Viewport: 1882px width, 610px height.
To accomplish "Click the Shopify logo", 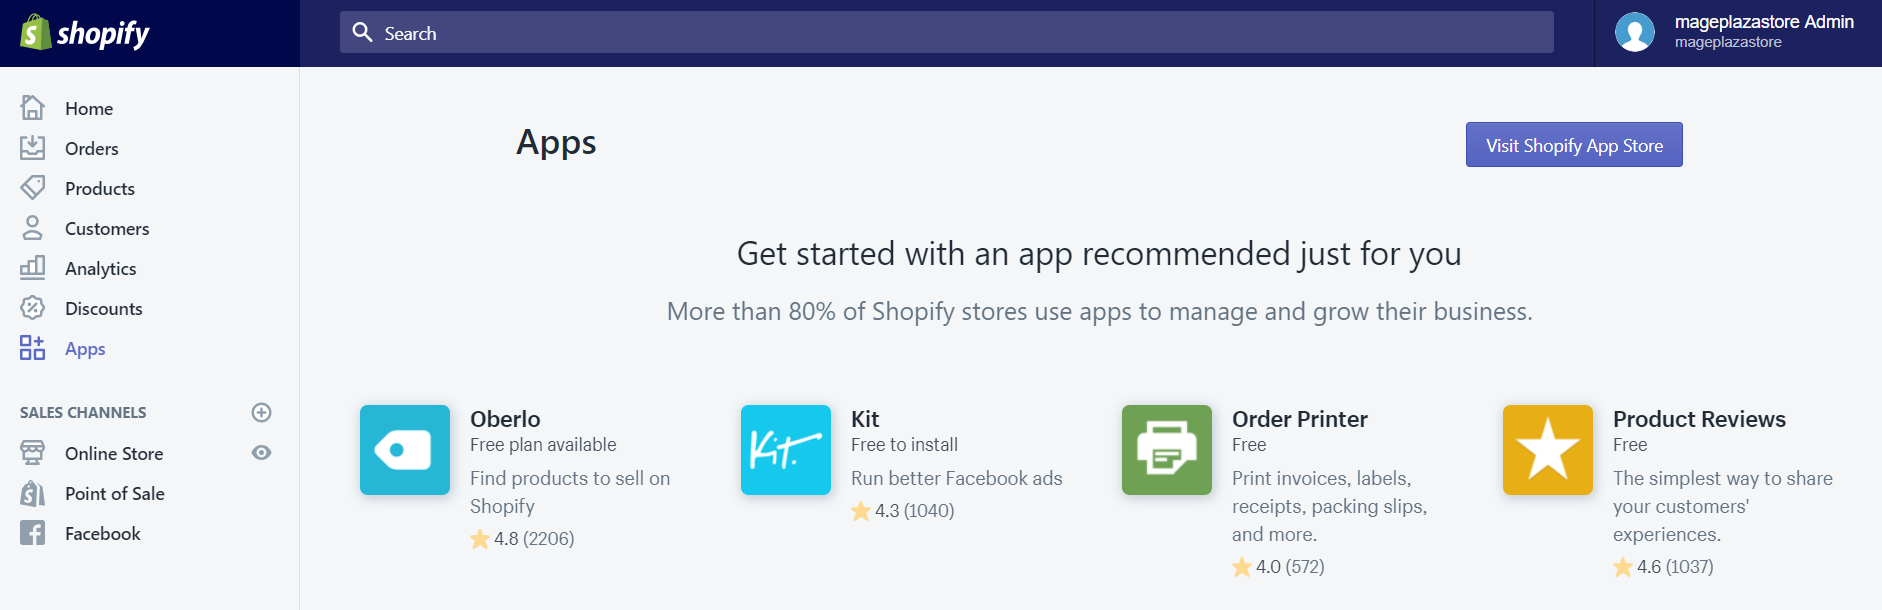I will click(85, 33).
